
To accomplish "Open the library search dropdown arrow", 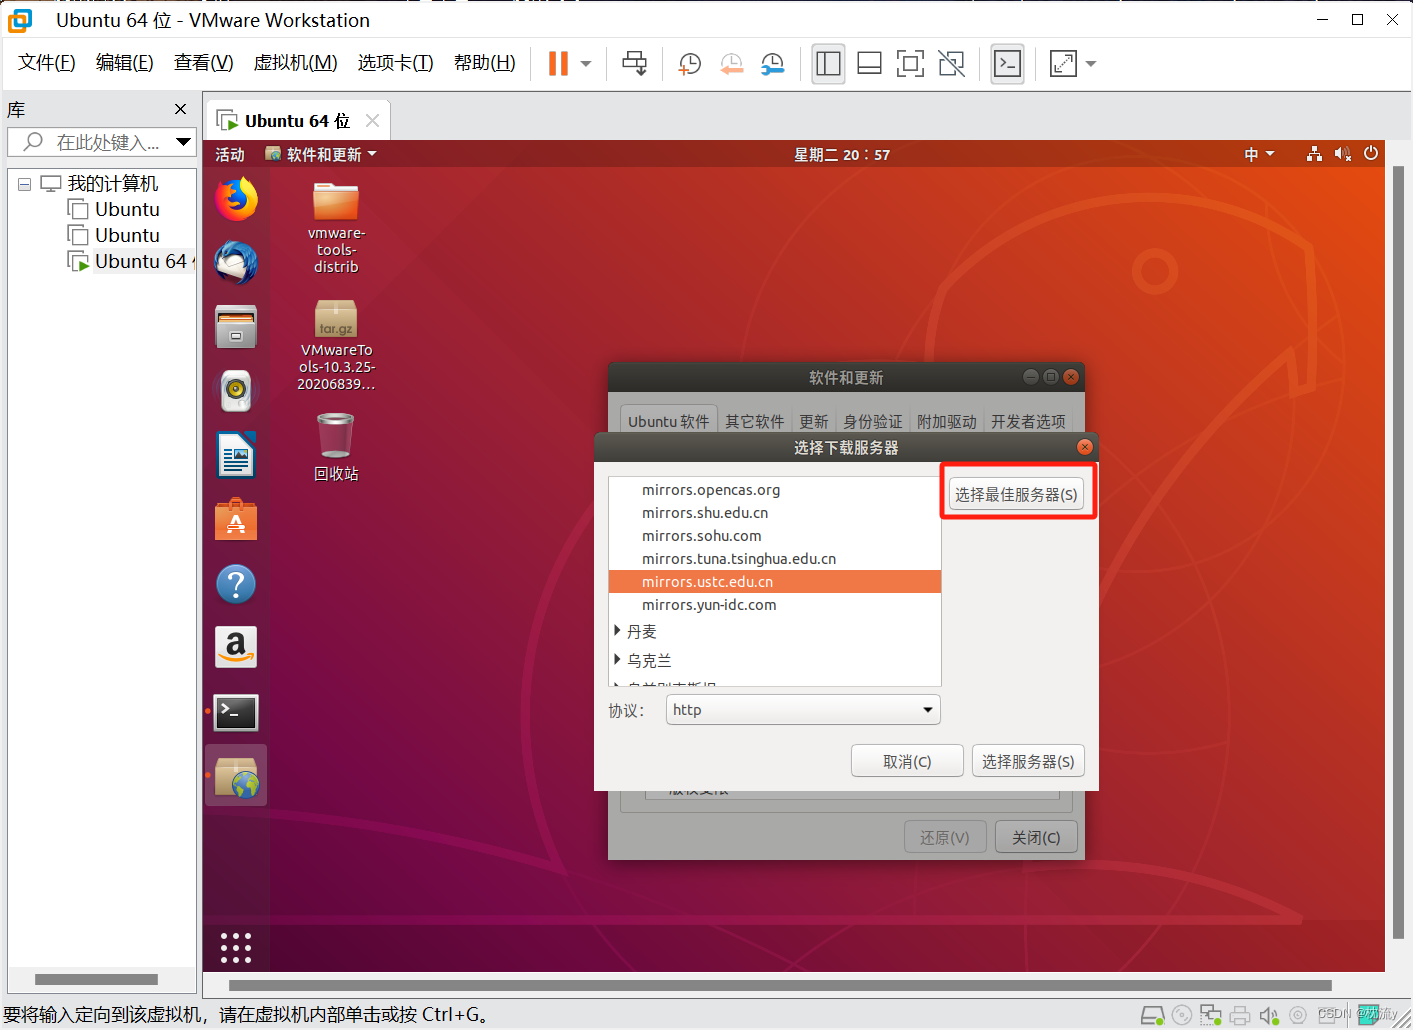I will 184,142.
